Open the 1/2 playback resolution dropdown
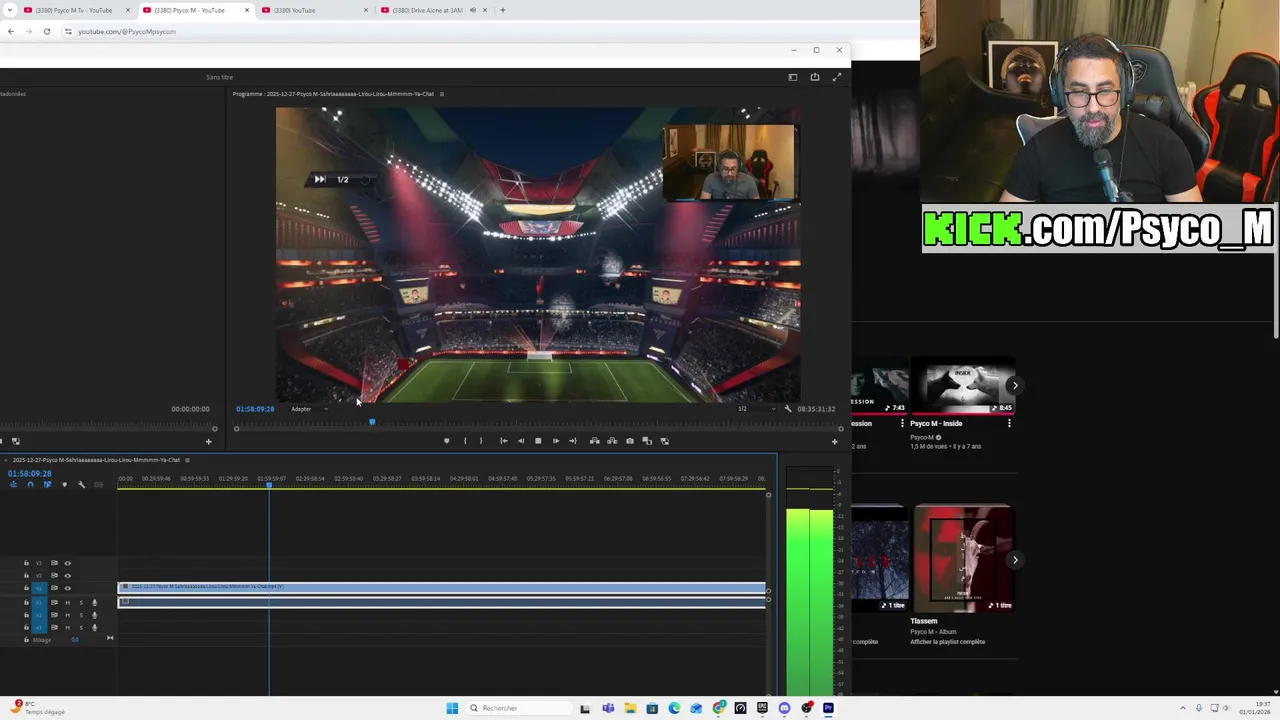1280x720 pixels. 755,409
